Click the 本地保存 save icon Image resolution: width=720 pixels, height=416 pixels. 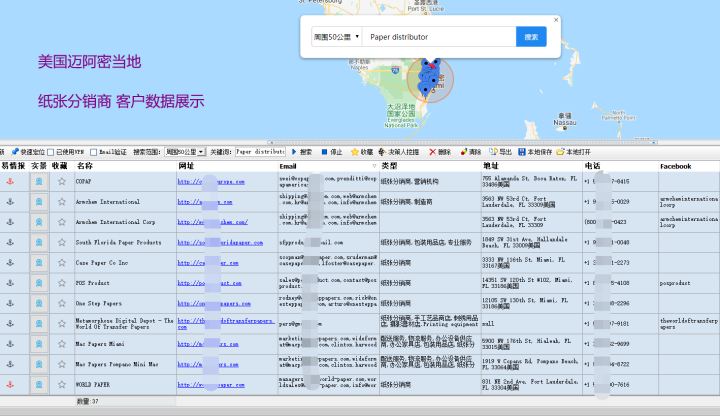pos(522,152)
